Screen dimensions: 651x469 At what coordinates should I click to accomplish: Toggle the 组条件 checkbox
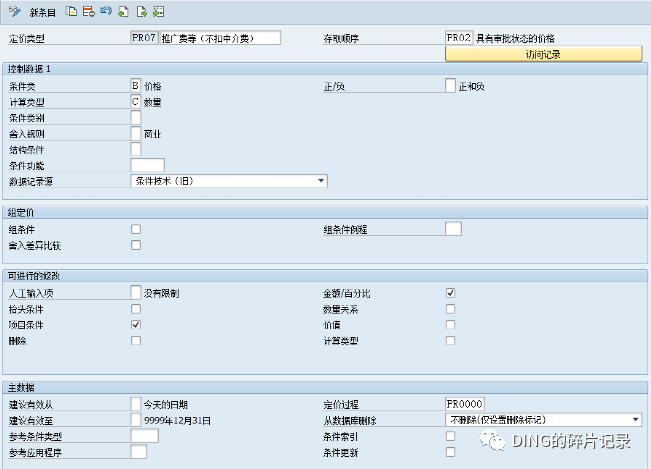[x=136, y=229]
